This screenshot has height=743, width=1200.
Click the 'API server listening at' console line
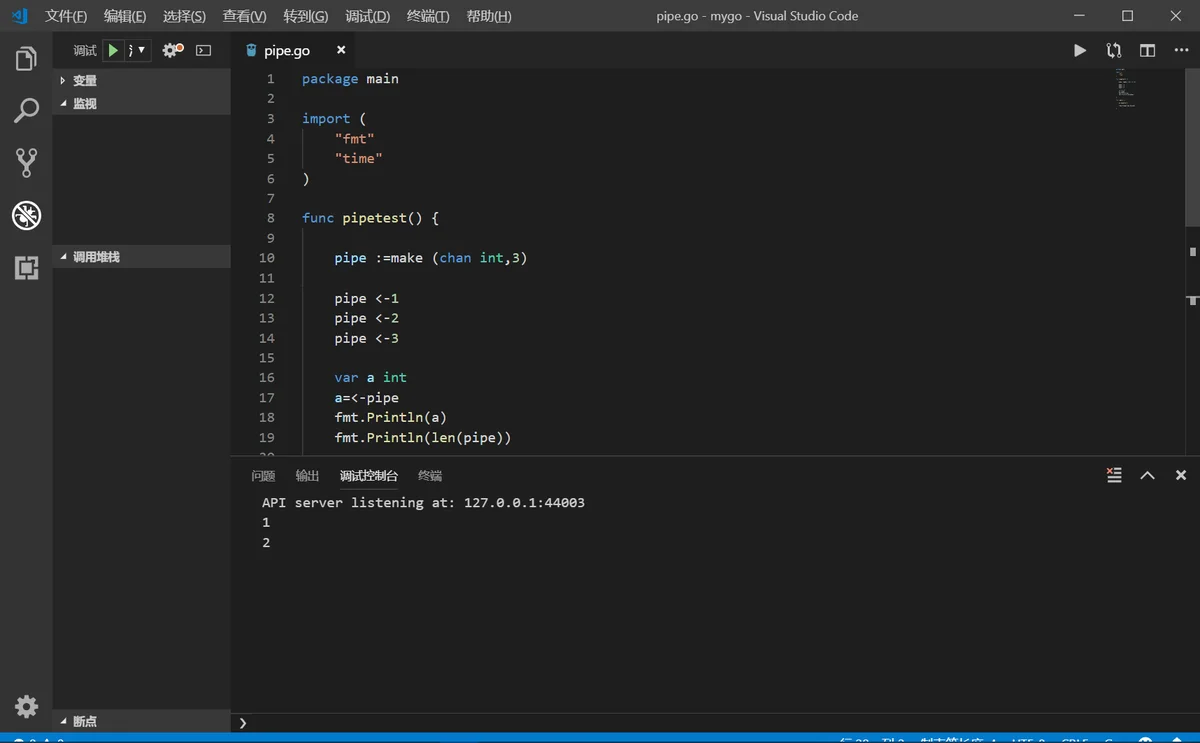[x=423, y=502]
